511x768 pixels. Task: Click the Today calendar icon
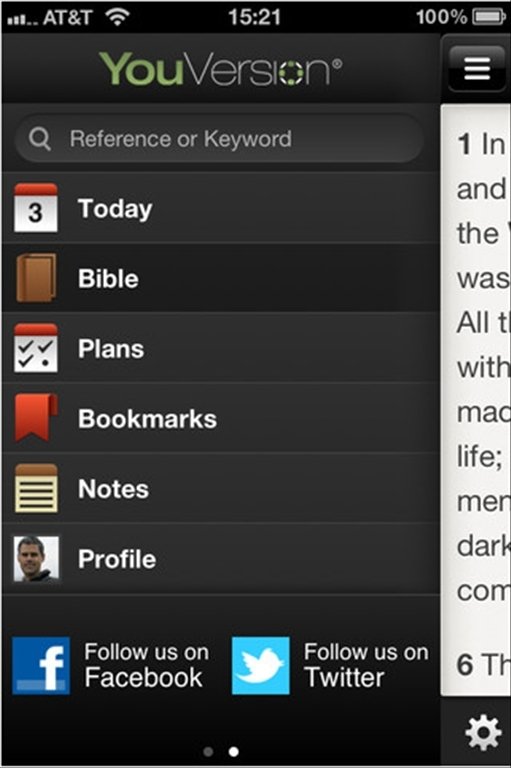[x=36, y=208]
